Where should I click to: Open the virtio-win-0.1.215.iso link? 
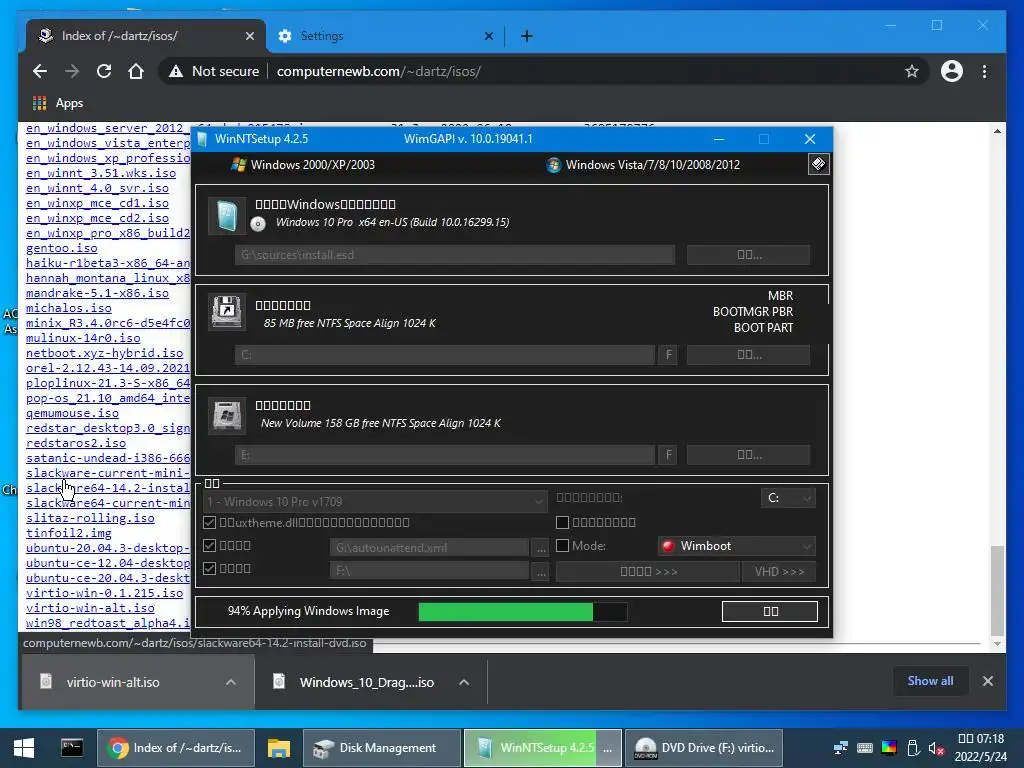(x=104, y=593)
